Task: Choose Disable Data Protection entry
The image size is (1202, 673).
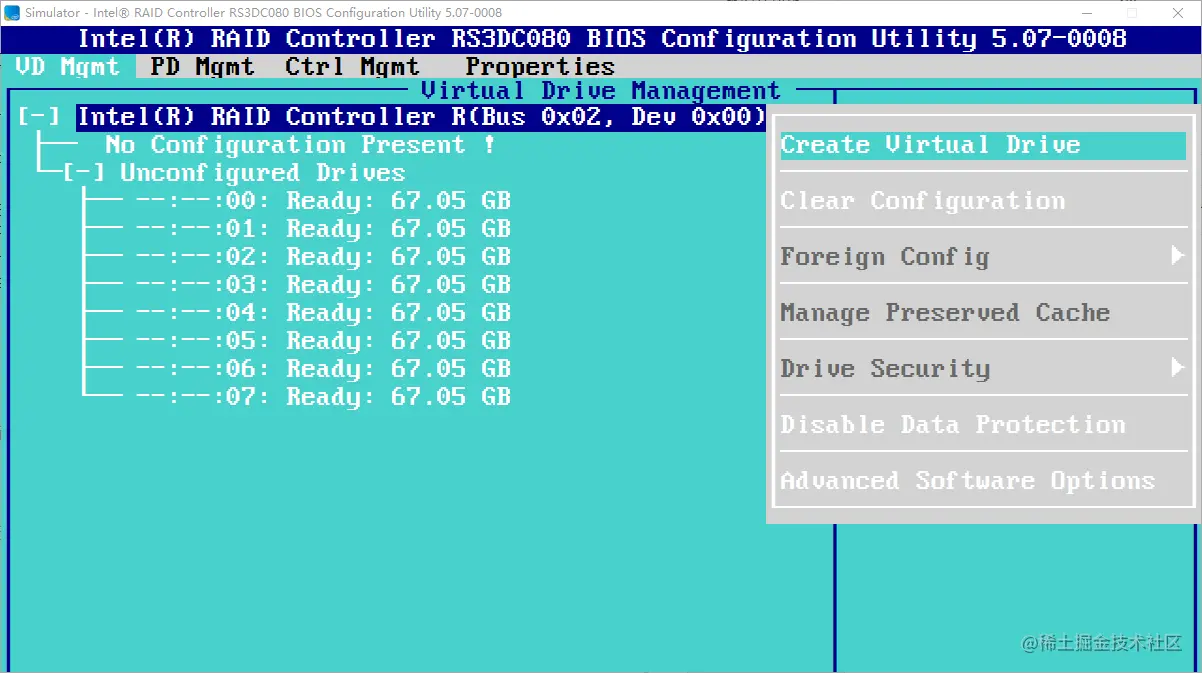Action: [x=953, y=425]
